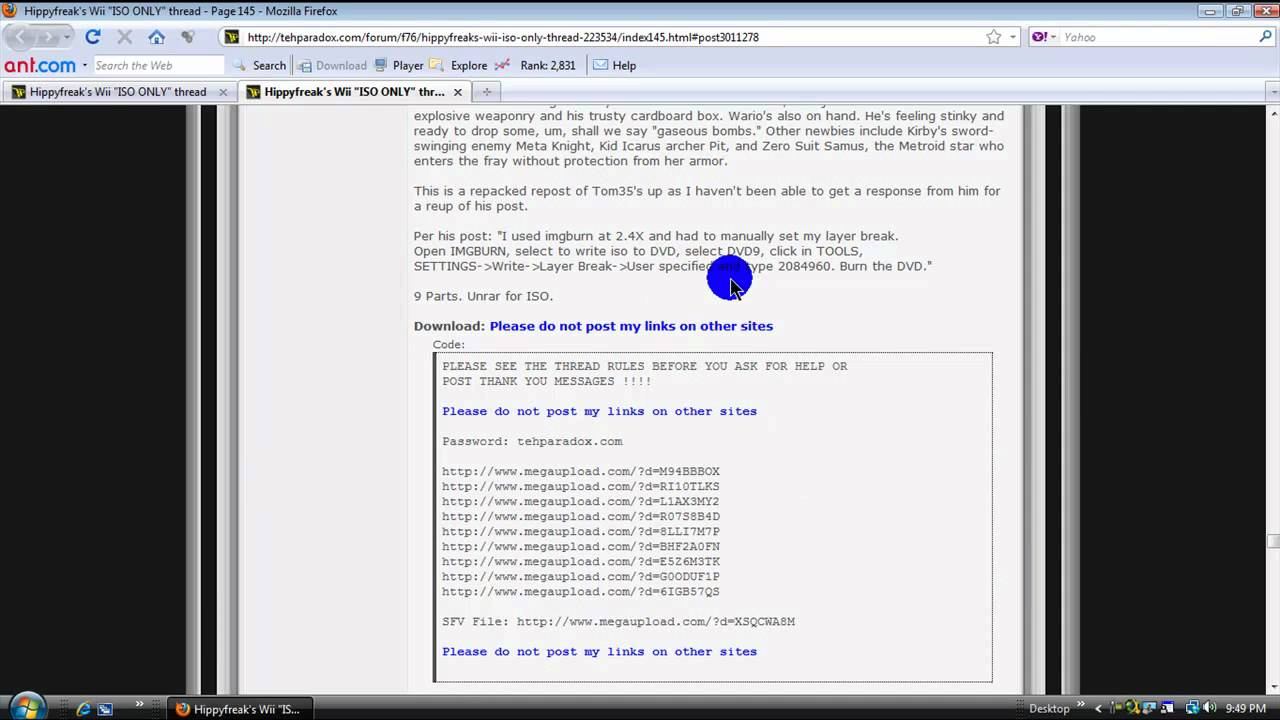Click the SFV File megaupload link
This screenshot has width=1280, height=720.
(656, 621)
